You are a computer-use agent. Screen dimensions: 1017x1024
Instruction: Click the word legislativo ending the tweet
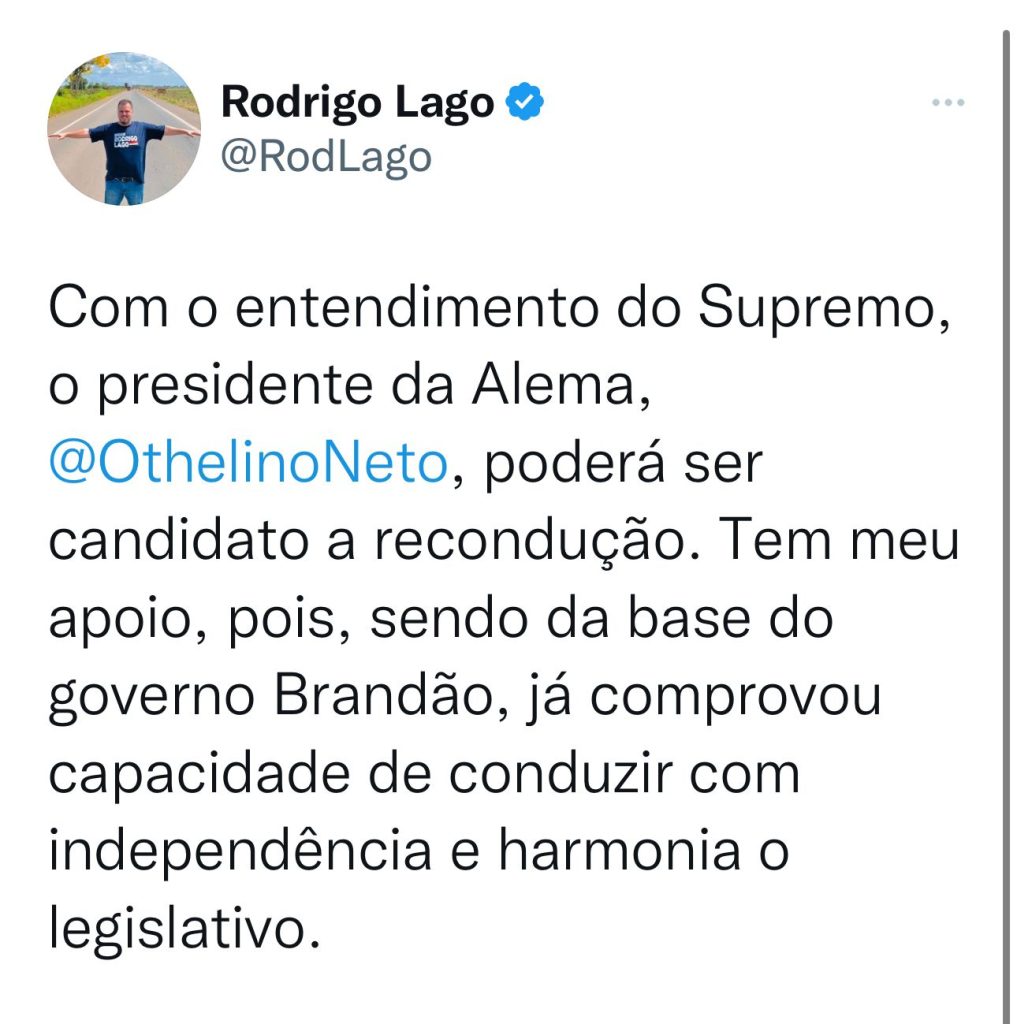pos(185,927)
